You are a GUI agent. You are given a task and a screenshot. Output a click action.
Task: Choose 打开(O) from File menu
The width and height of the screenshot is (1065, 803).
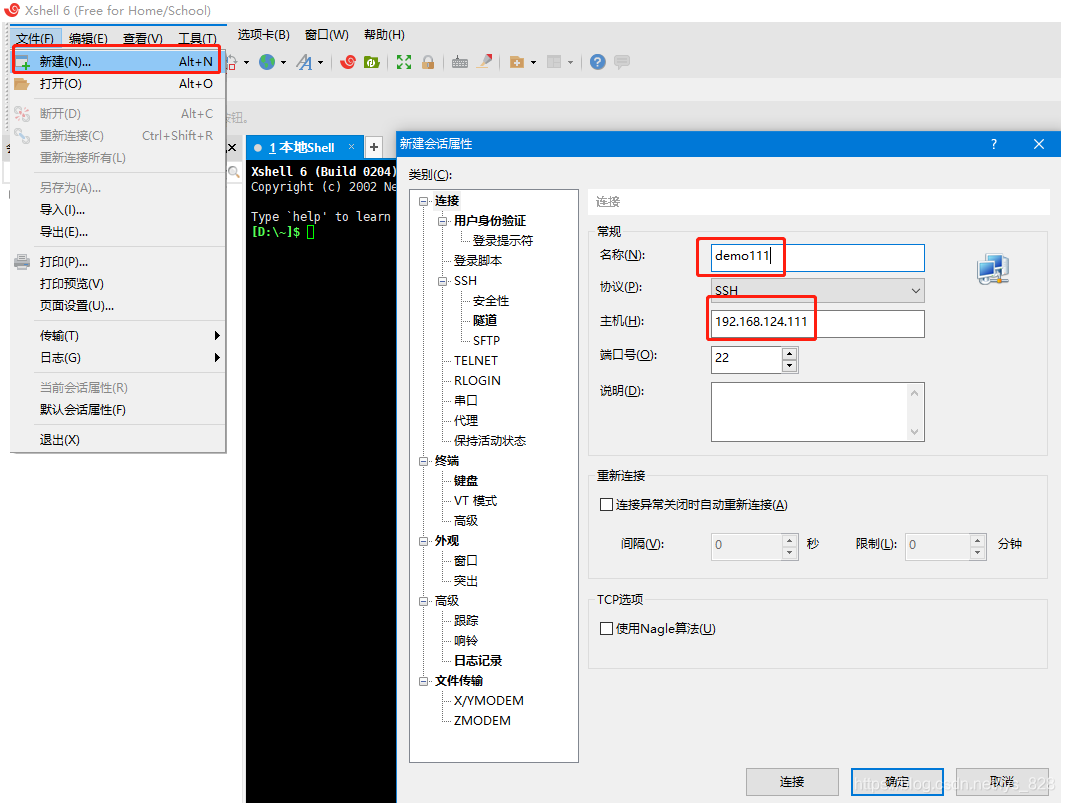click(118, 84)
